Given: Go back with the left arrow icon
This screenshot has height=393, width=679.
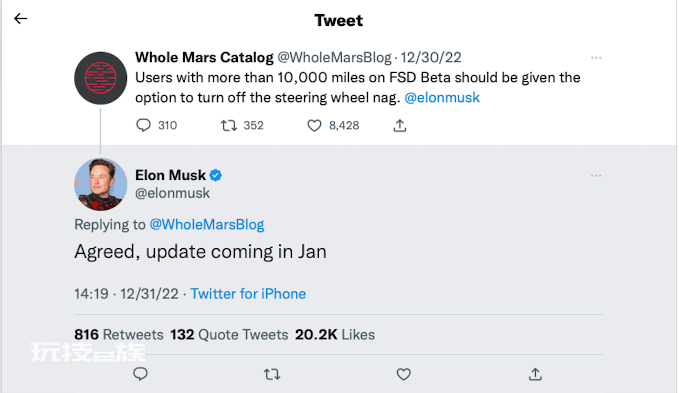Looking at the screenshot, I should click(x=20, y=19).
